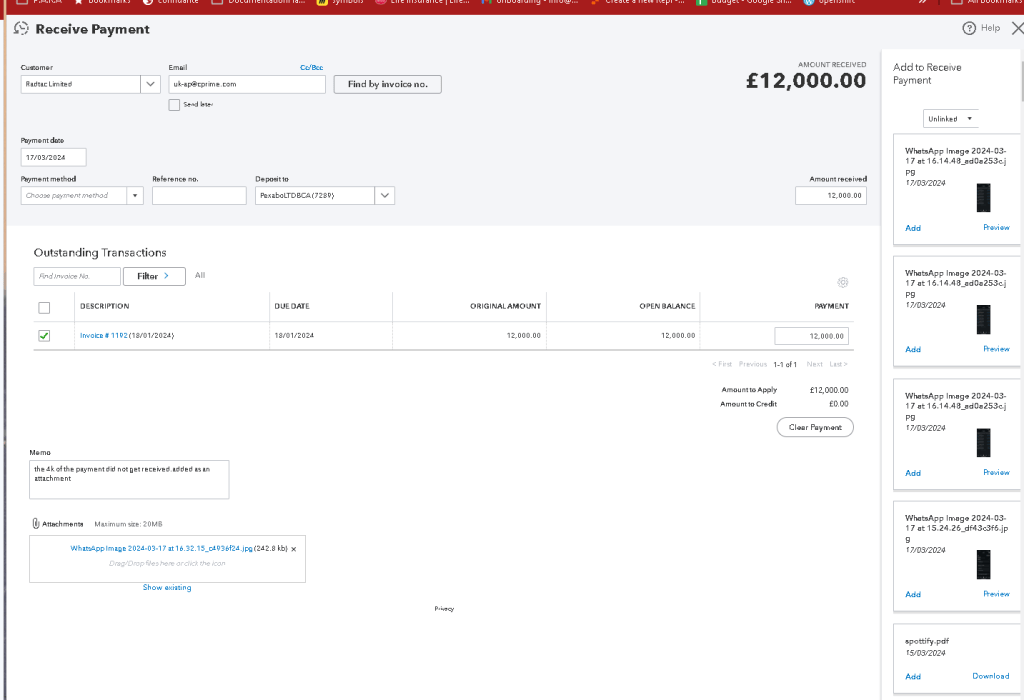Click the Payment amount box for Invoice 1192
Viewport: 1024px width, 700px height.
pyautogui.click(x=812, y=336)
